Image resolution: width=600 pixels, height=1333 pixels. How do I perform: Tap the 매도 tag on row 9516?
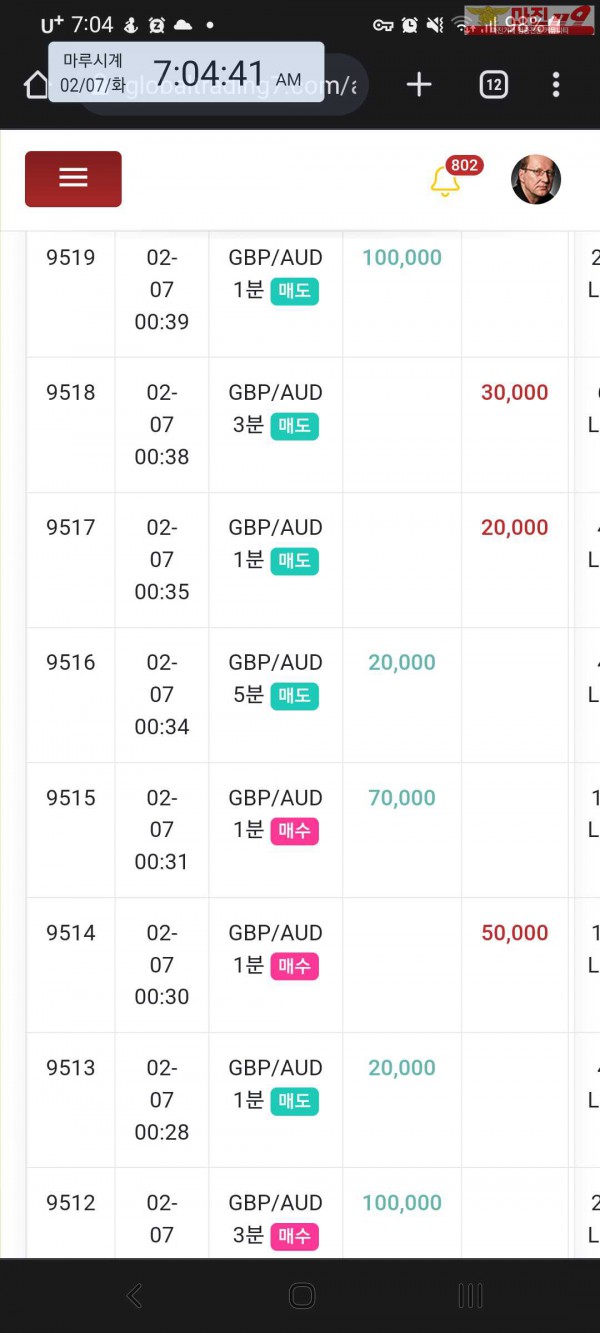click(294, 696)
